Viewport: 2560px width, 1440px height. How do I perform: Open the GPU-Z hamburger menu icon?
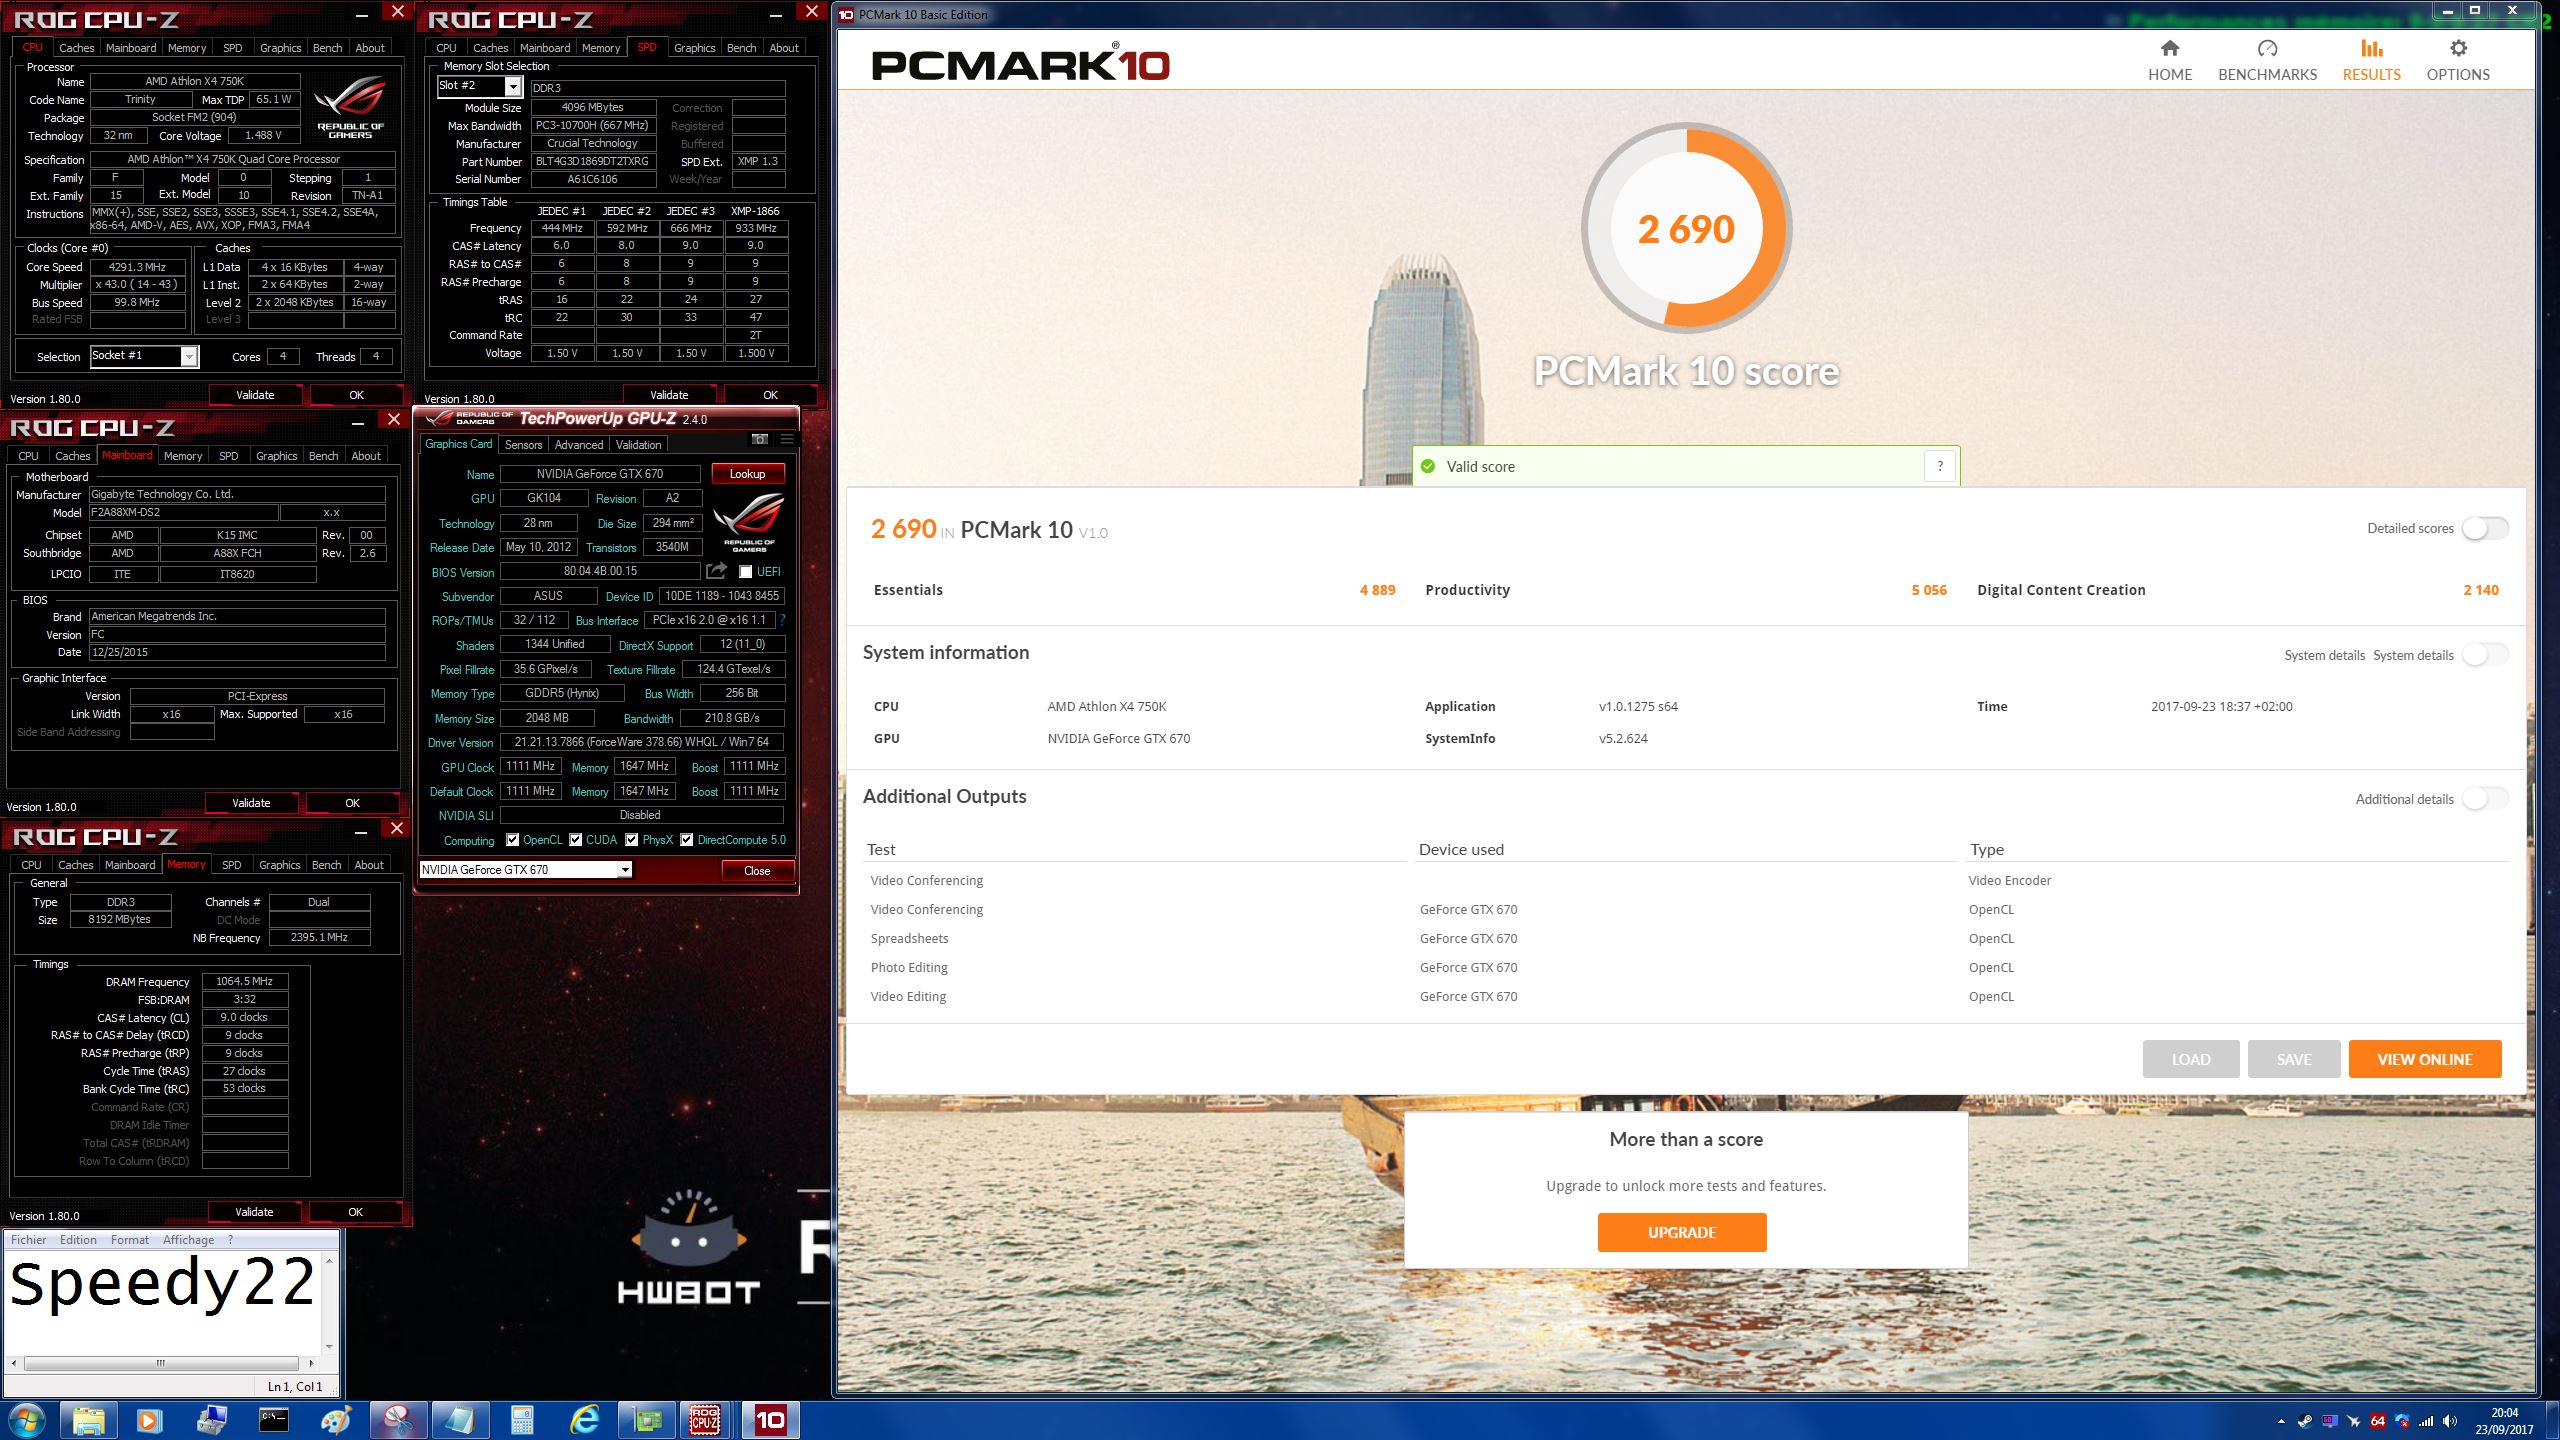[x=787, y=439]
